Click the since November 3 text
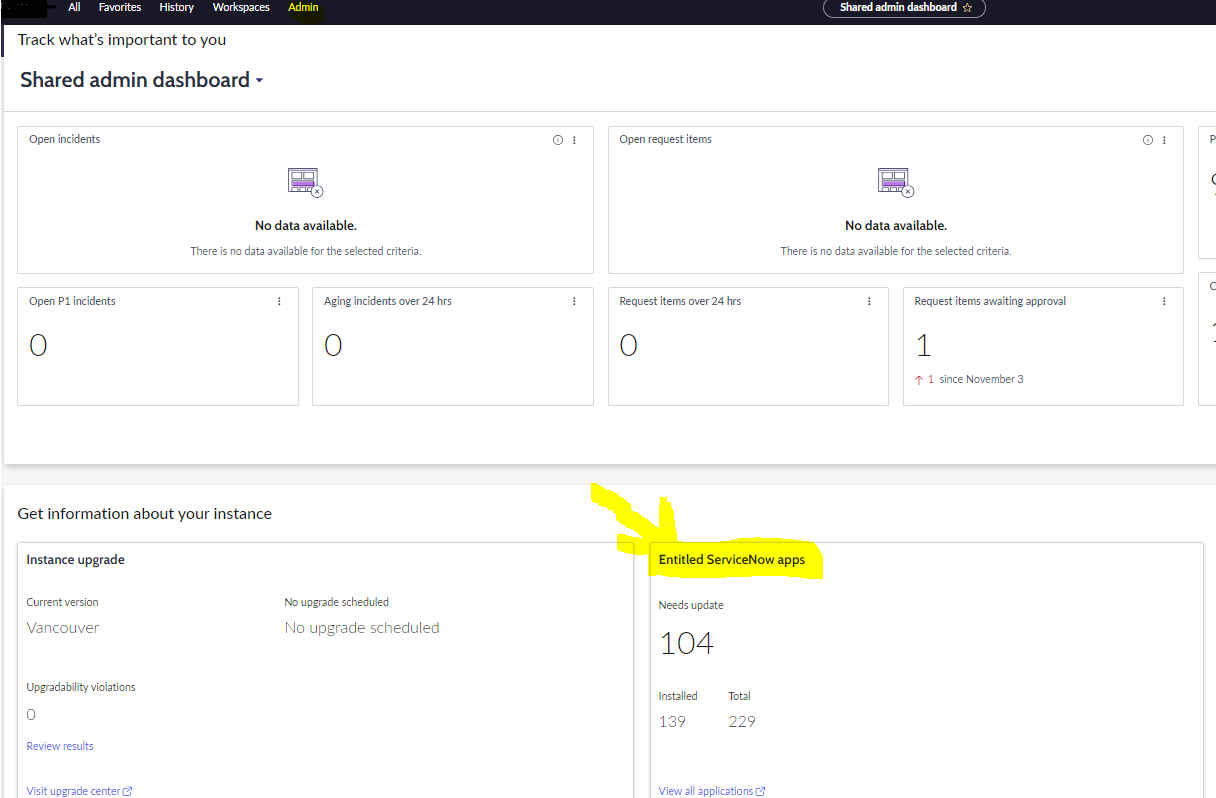This screenshot has height=798, width=1216. pyautogui.click(x=981, y=380)
